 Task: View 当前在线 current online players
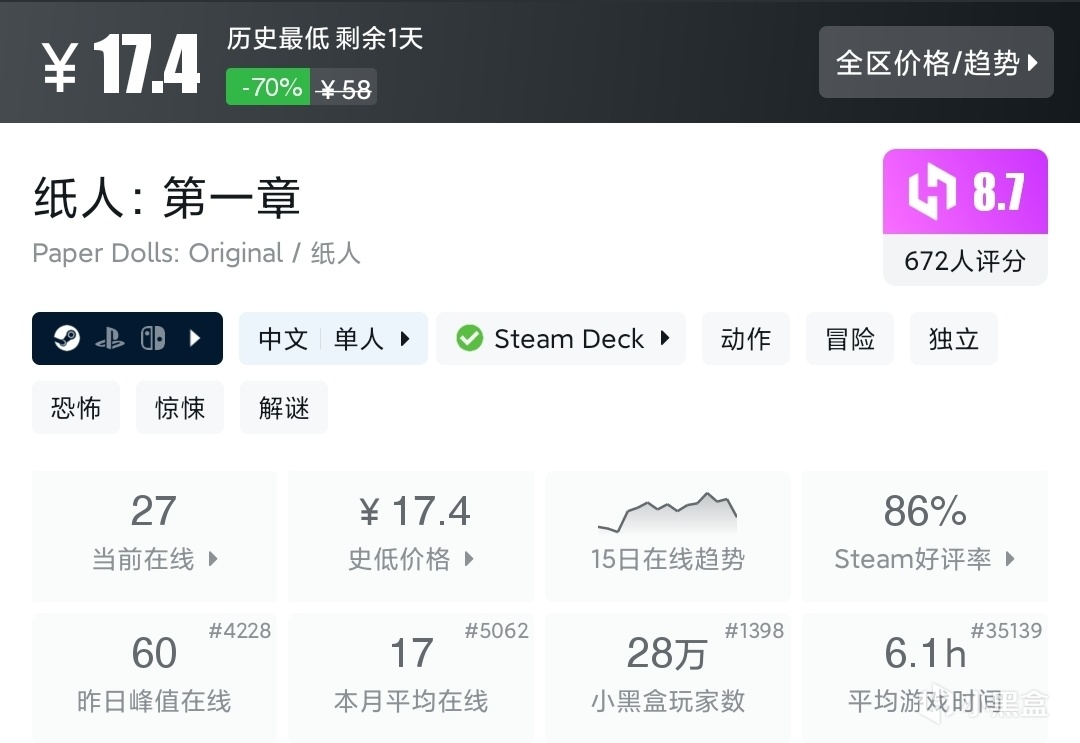point(154,536)
